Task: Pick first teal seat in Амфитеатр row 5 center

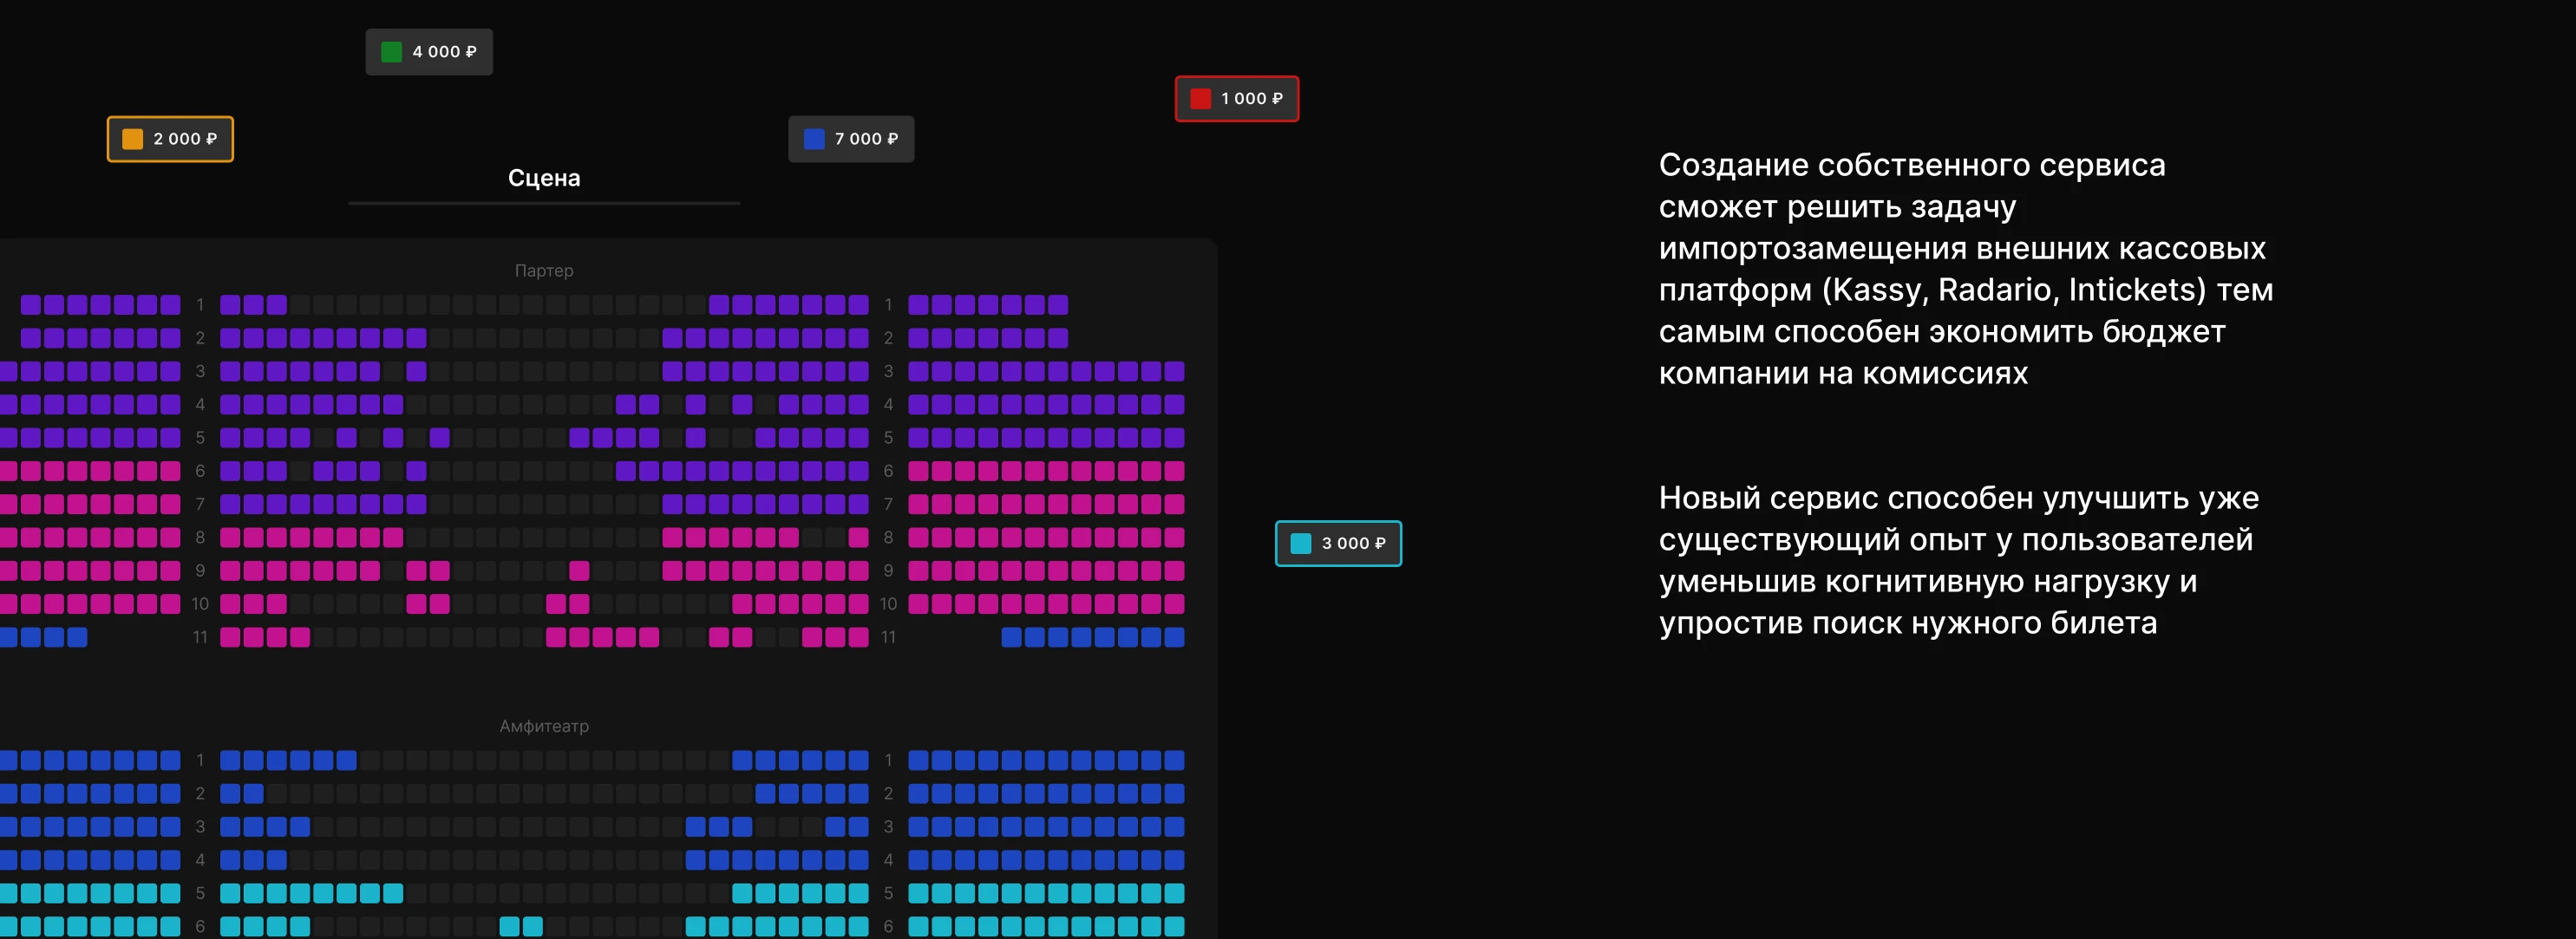Action: click(x=230, y=894)
